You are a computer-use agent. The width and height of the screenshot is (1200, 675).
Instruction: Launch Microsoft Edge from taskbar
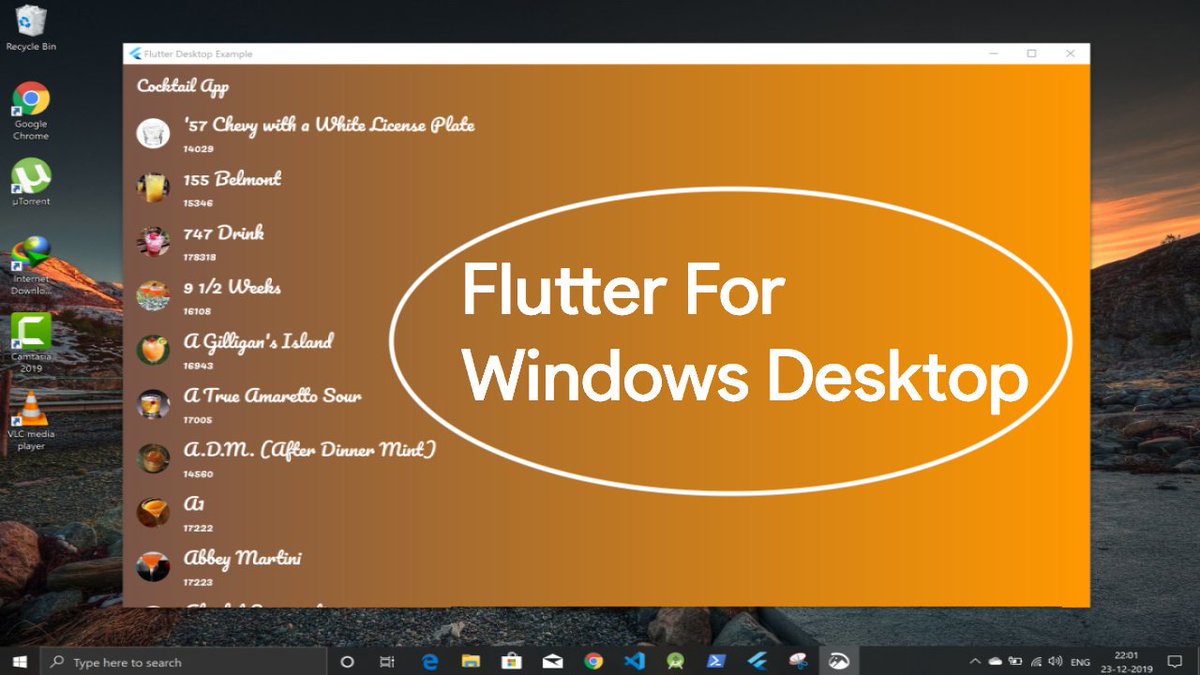pos(431,661)
